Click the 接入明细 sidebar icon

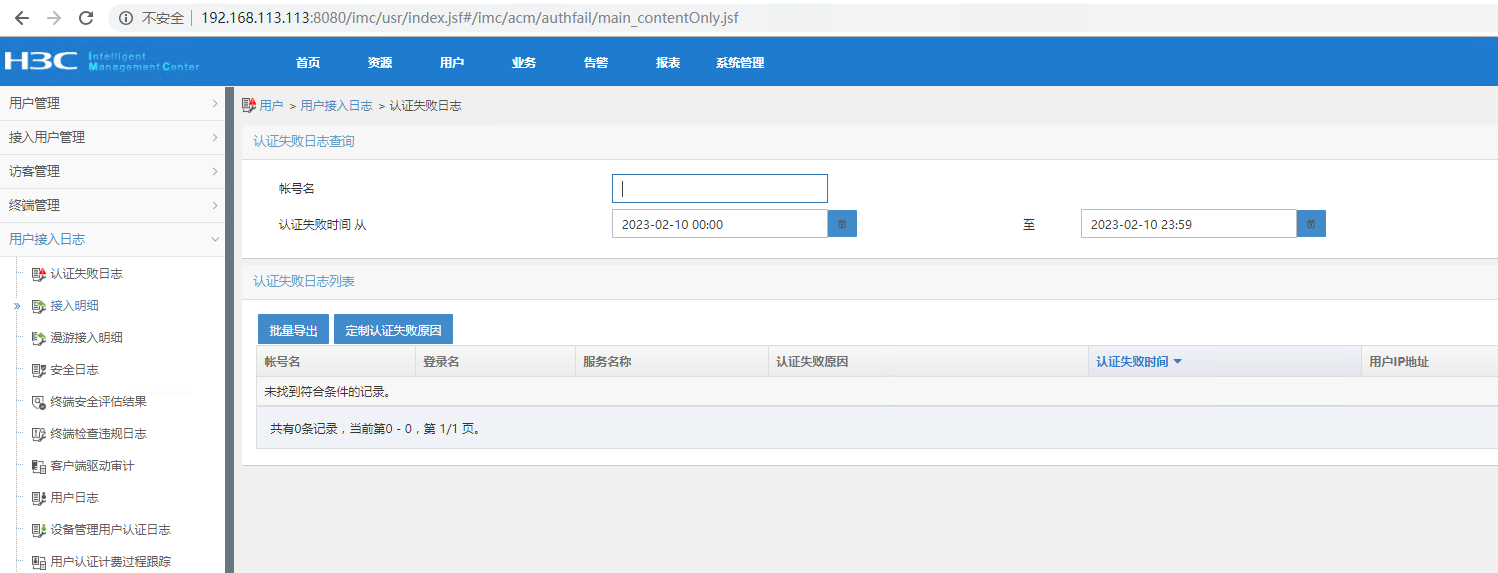(39, 306)
